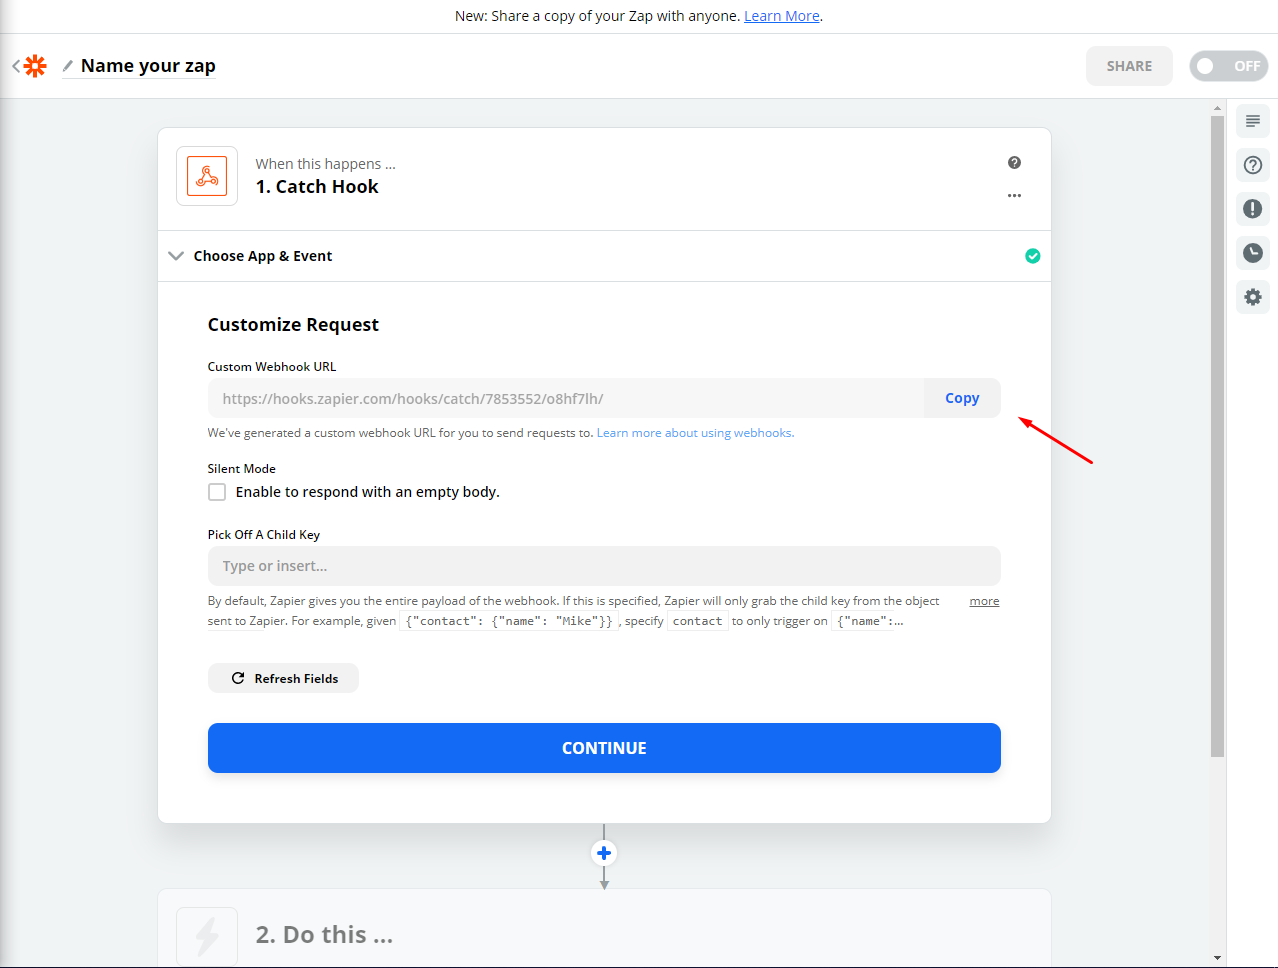
Task: Click the blue CONTINUE button
Action: [x=604, y=748]
